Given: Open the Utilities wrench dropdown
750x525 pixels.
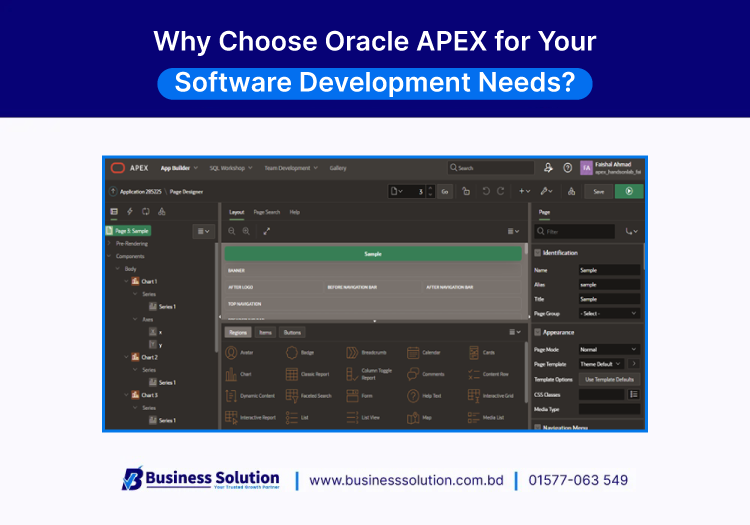Looking at the screenshot, I should (x=546, y=191).
